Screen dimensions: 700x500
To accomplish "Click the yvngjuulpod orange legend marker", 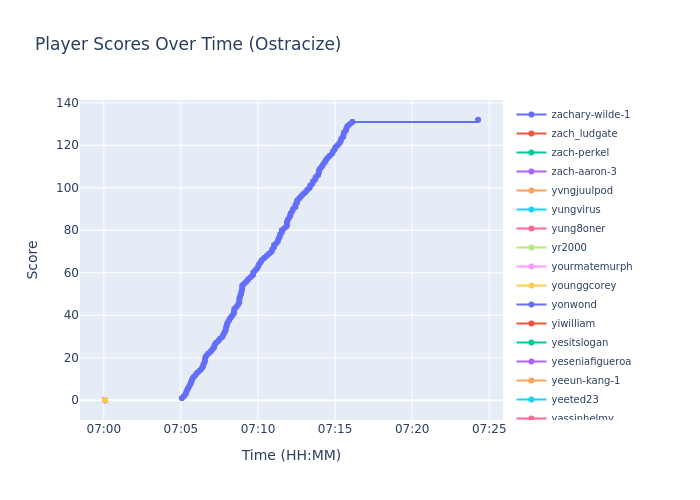I will [531, 191].
